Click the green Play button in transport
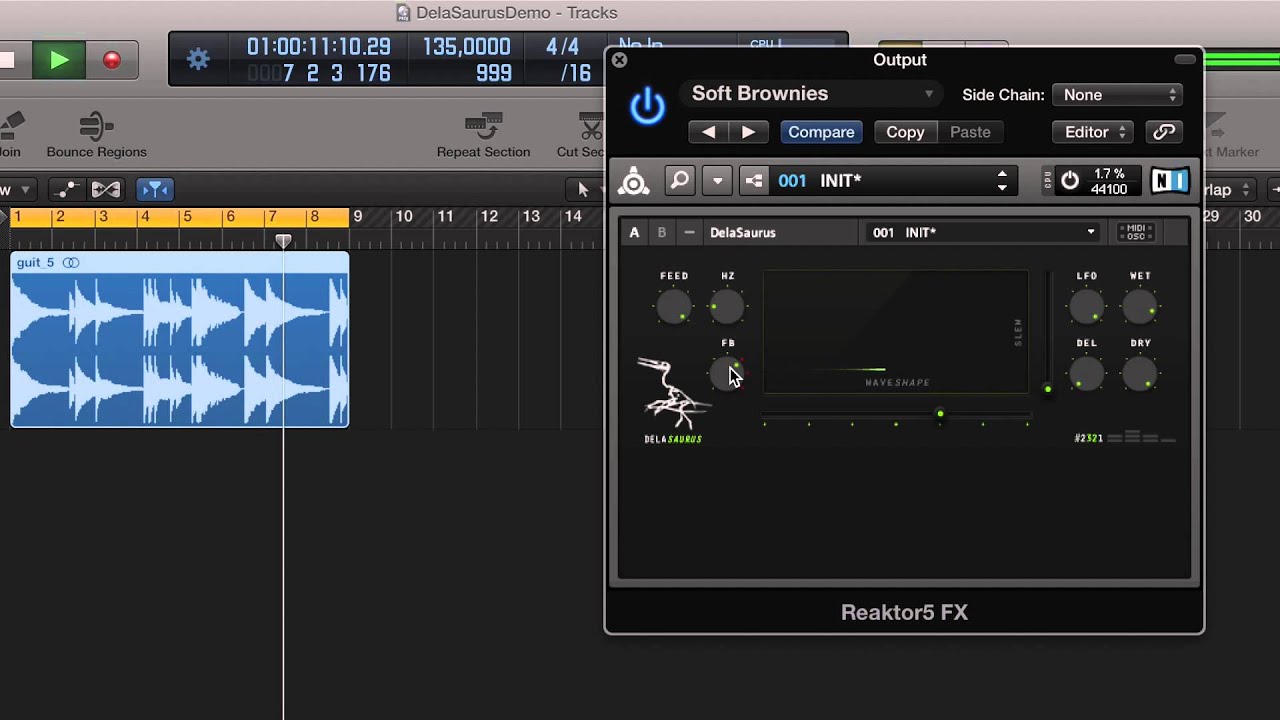Screen dimensions: 1280x720 (x=59, y=60)
